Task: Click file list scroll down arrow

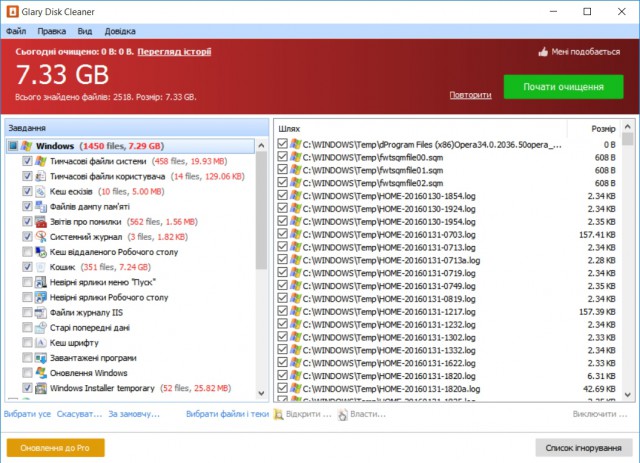Action: pyautogui.click(x=628, y=395)
